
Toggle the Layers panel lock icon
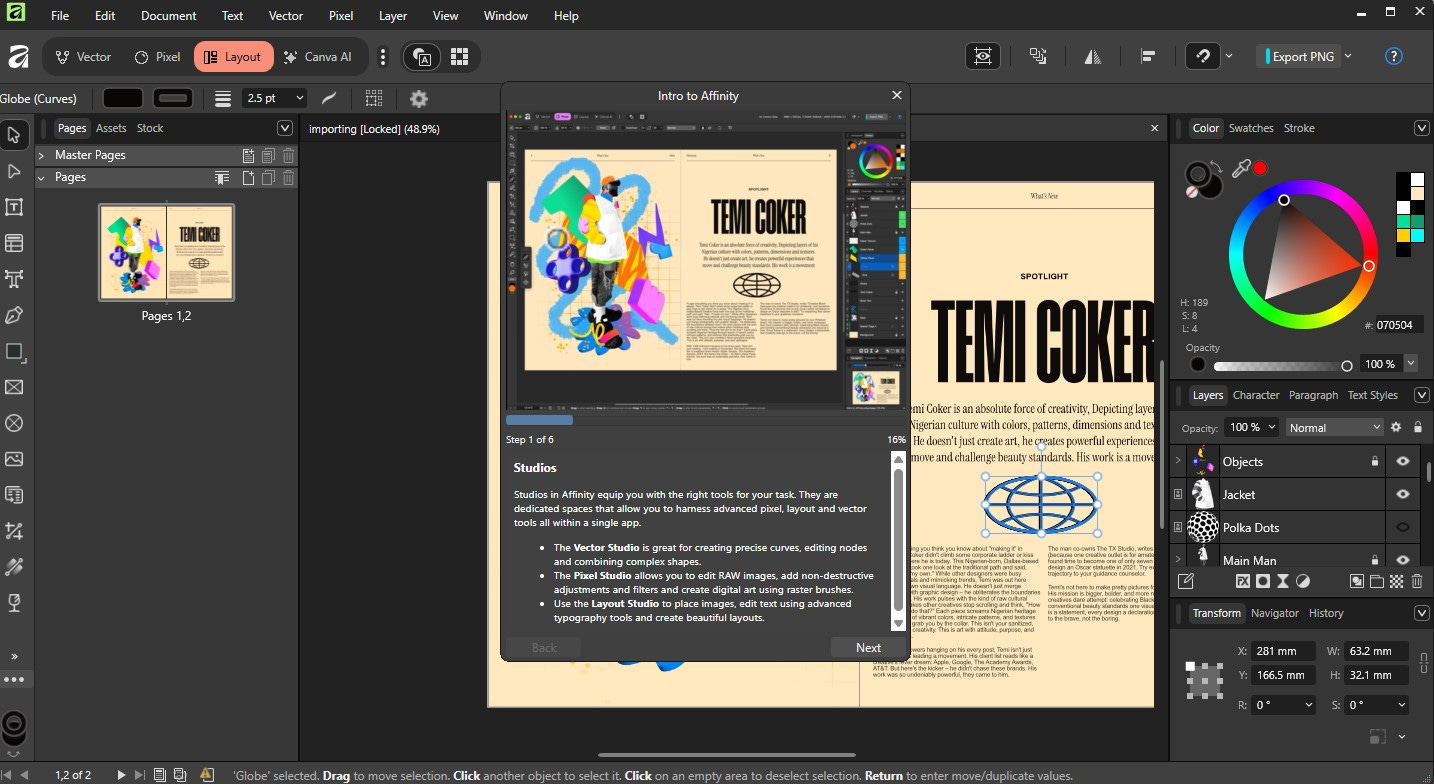(x=1417, y=427)
